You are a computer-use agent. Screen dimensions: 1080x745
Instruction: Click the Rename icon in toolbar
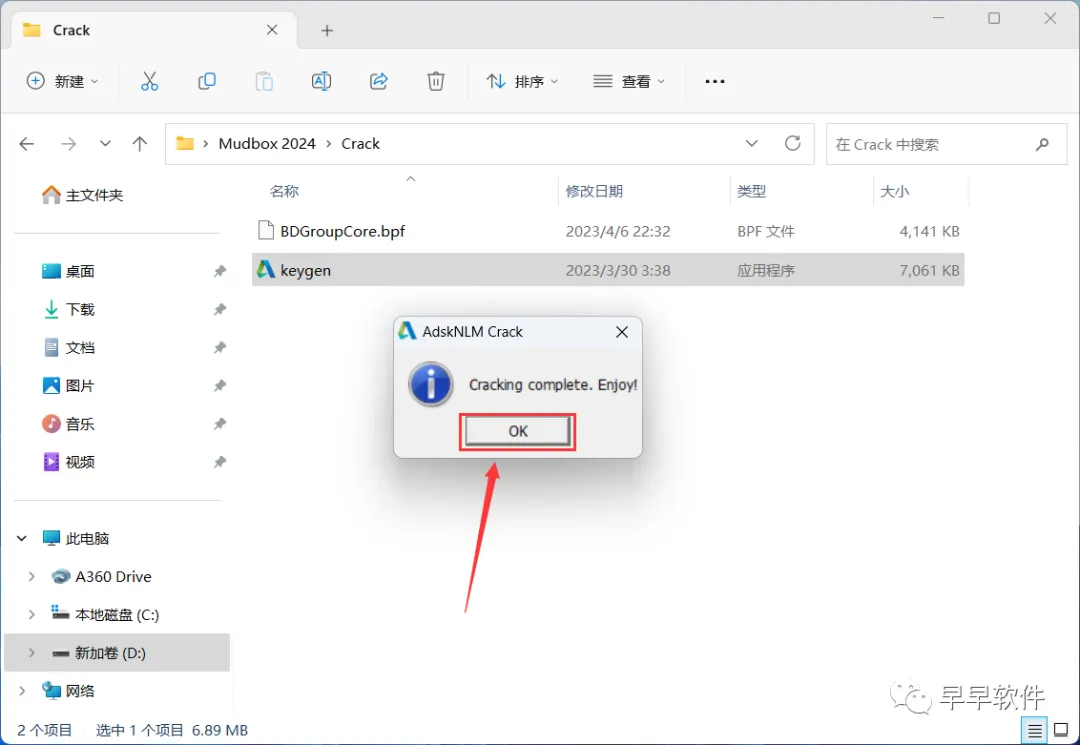click(x=321, y=81)
